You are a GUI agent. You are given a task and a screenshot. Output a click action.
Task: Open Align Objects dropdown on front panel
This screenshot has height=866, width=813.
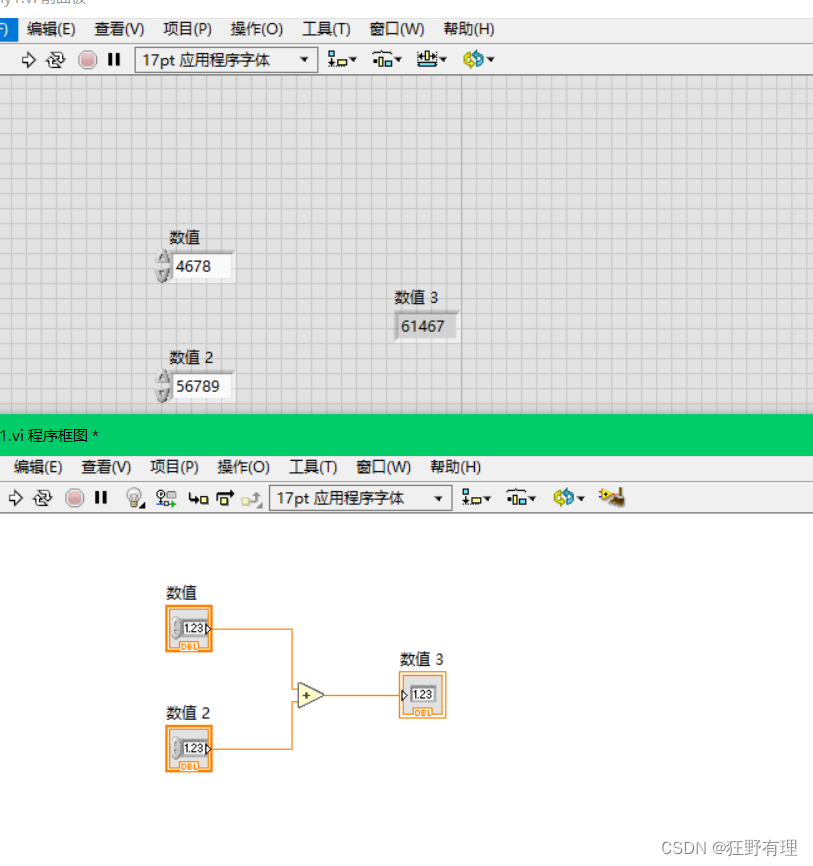(x=342, y=59)
